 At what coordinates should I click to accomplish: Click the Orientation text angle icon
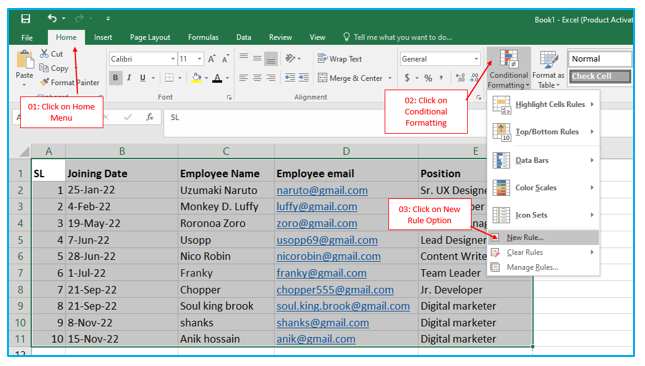click(291, 58)
